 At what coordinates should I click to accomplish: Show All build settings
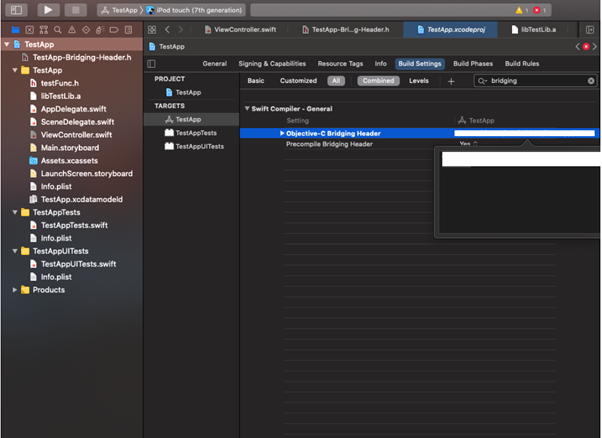pos(336,81)
